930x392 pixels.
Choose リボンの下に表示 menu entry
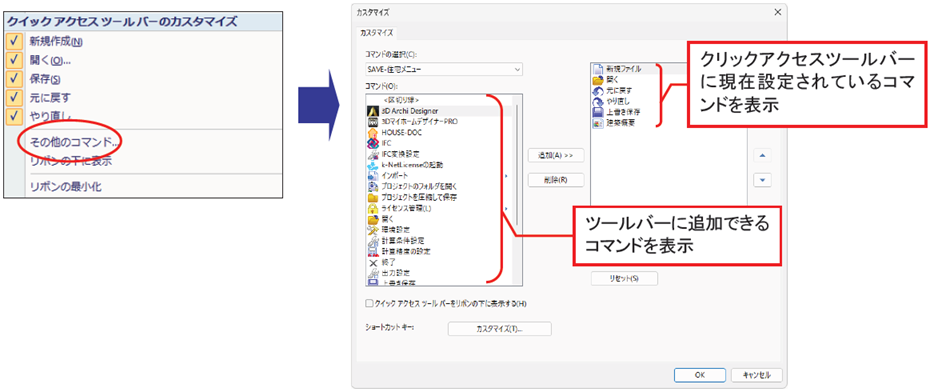click(x=71, y=161)
